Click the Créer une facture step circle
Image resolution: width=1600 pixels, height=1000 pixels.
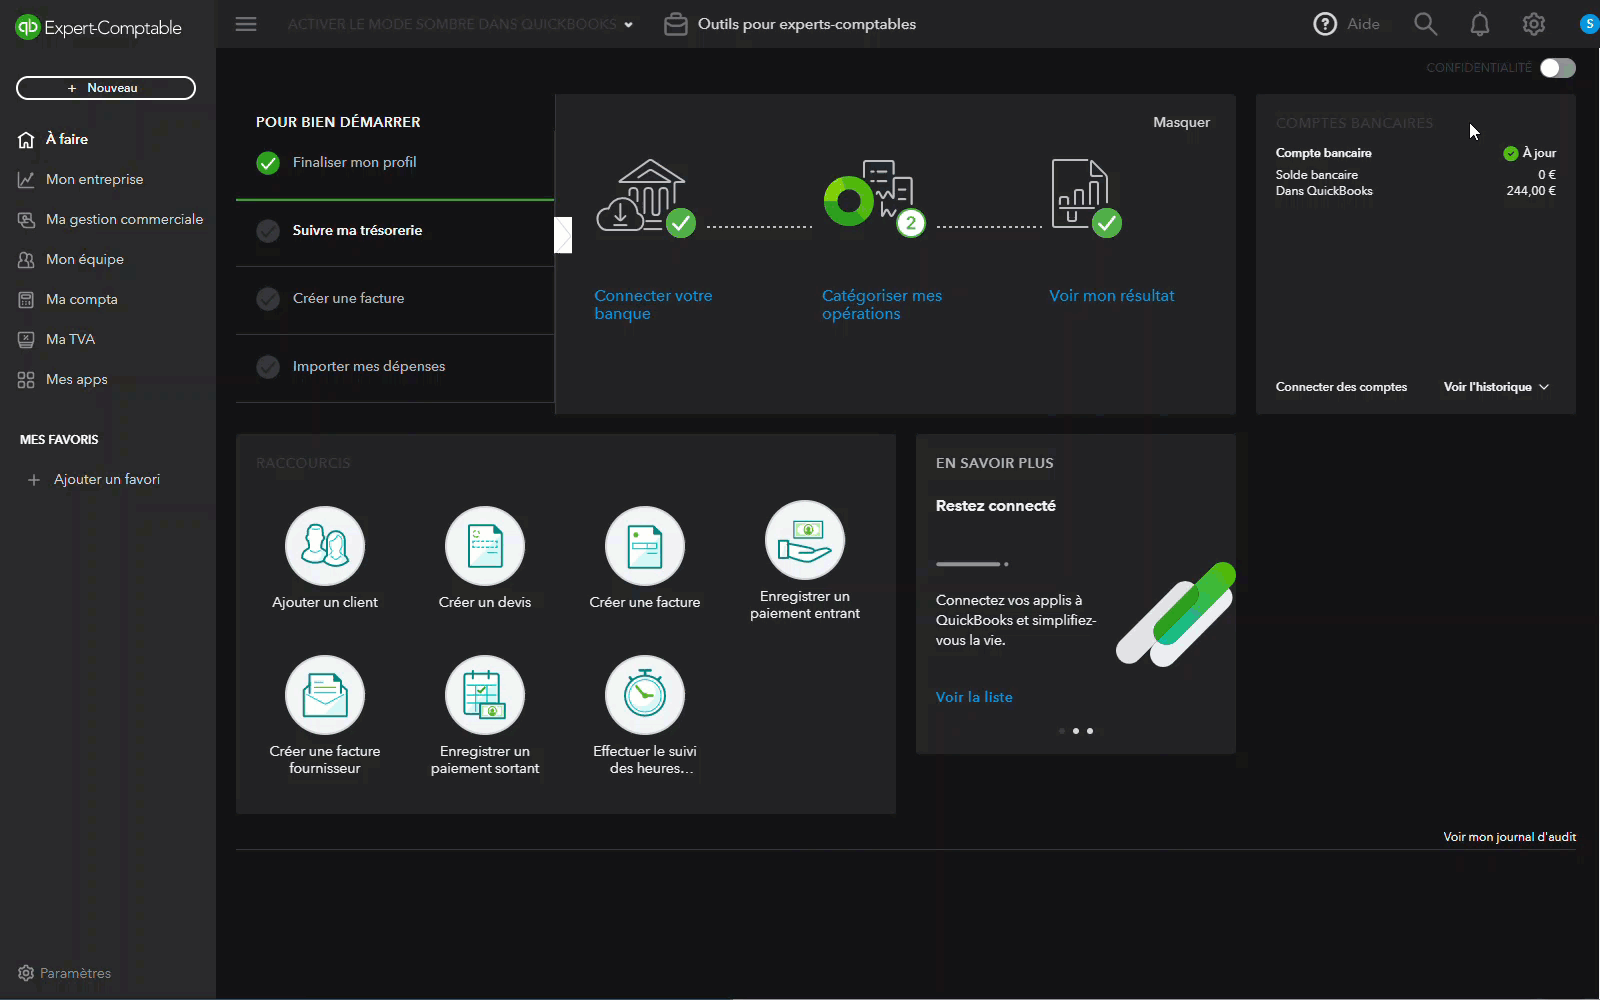click(268, 299)
